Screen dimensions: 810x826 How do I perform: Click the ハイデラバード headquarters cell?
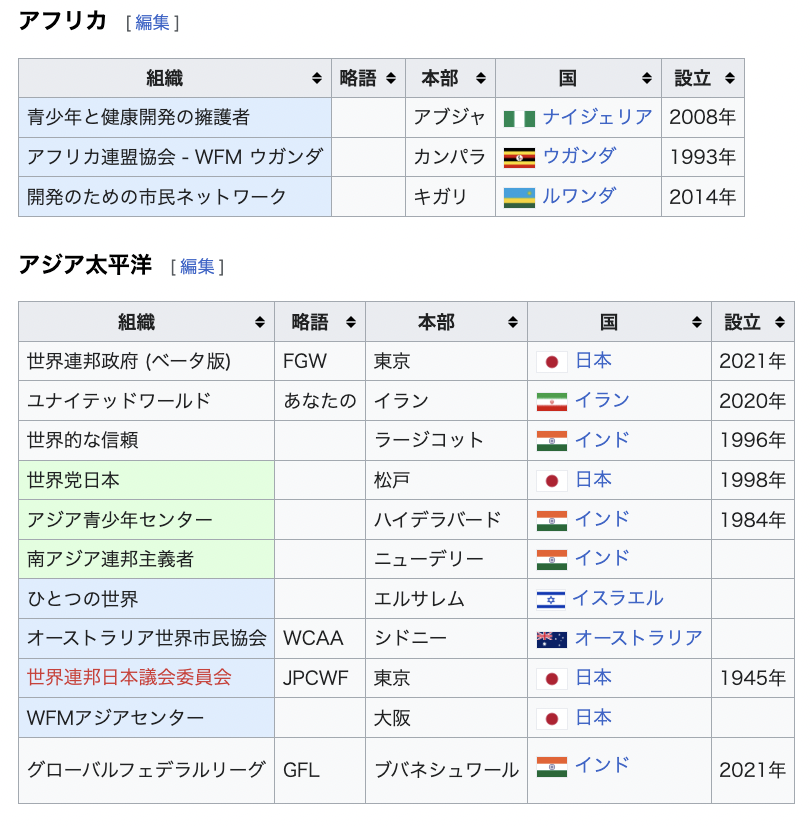point(446,520)
